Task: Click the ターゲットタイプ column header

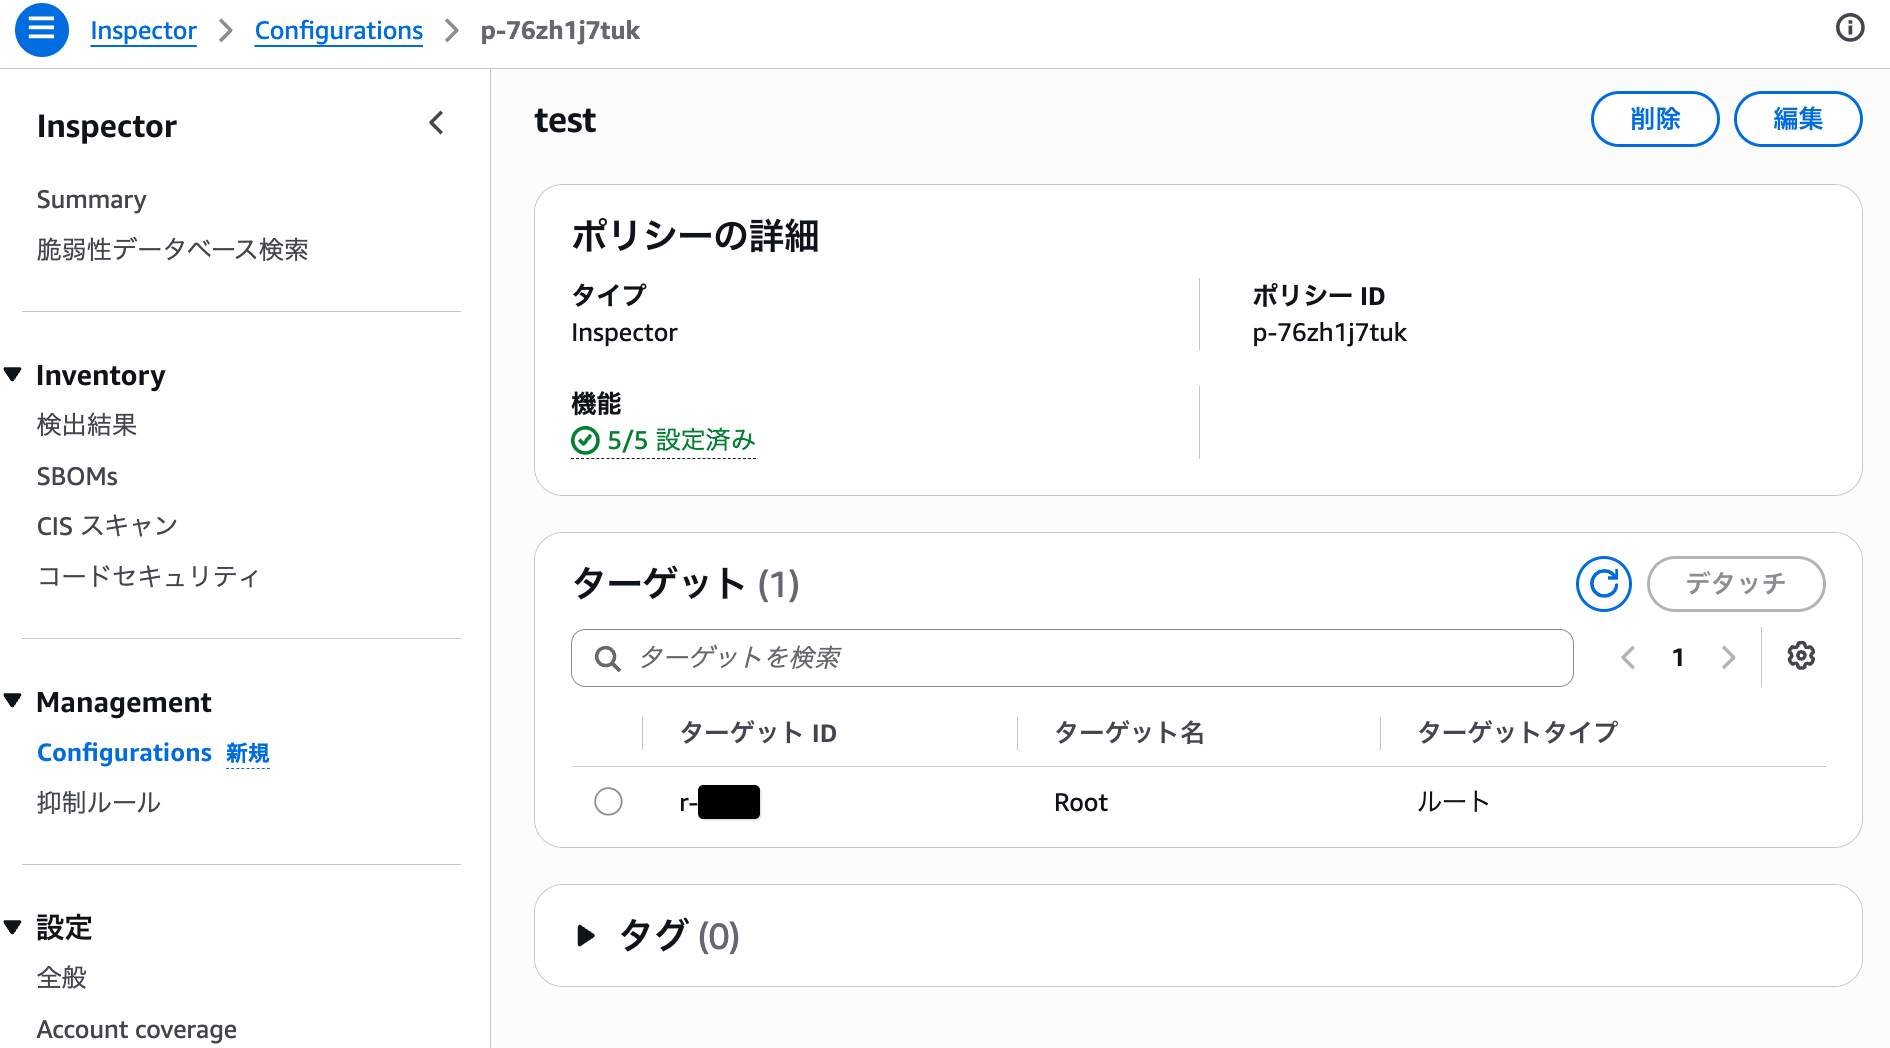Action: pyautogui.click(x=1517, y=733)
